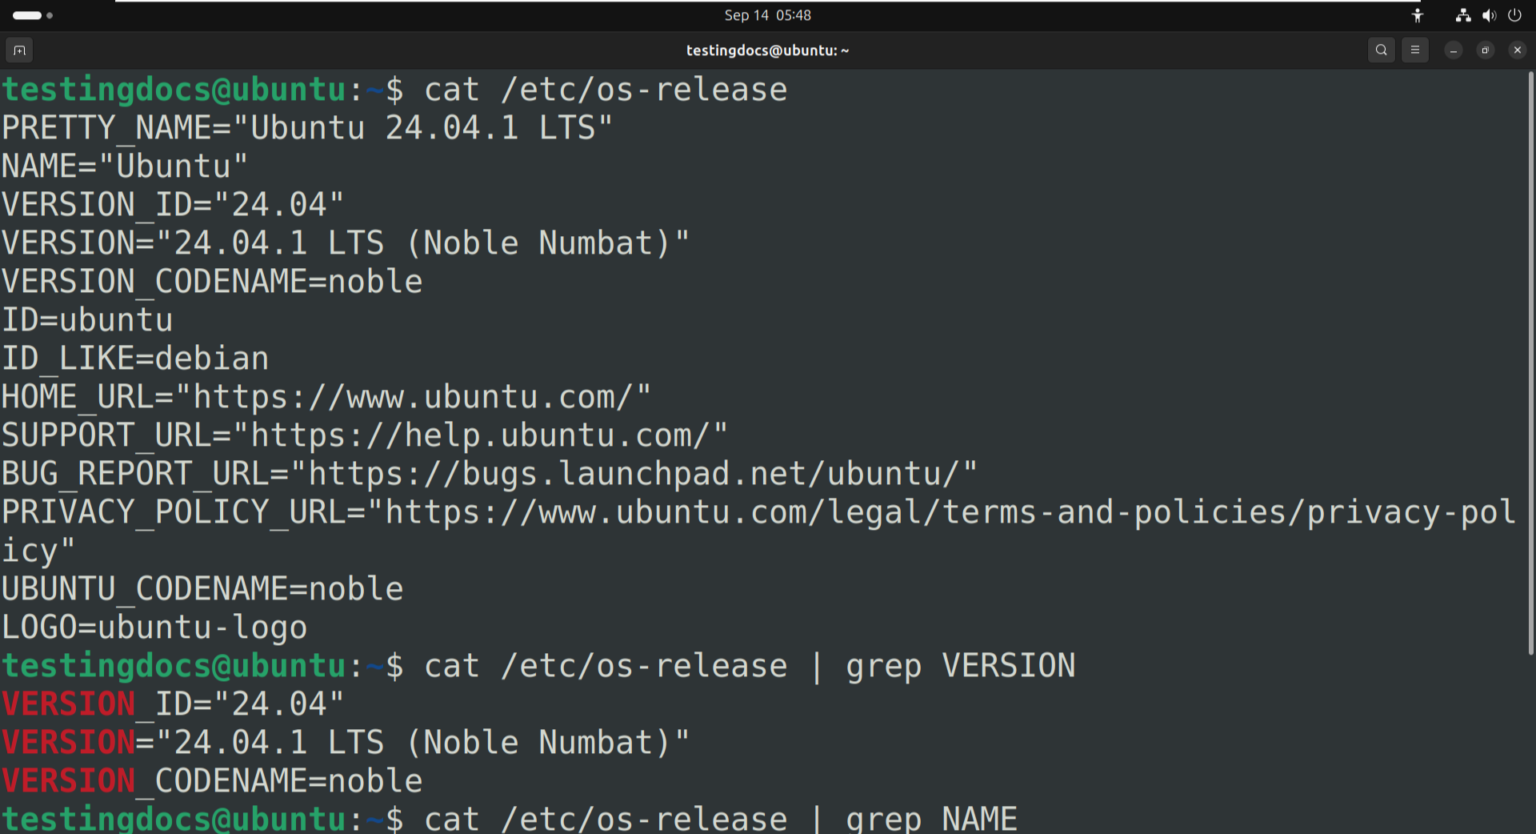Open the terminal search with the magnifier icon

point(1380,50)
